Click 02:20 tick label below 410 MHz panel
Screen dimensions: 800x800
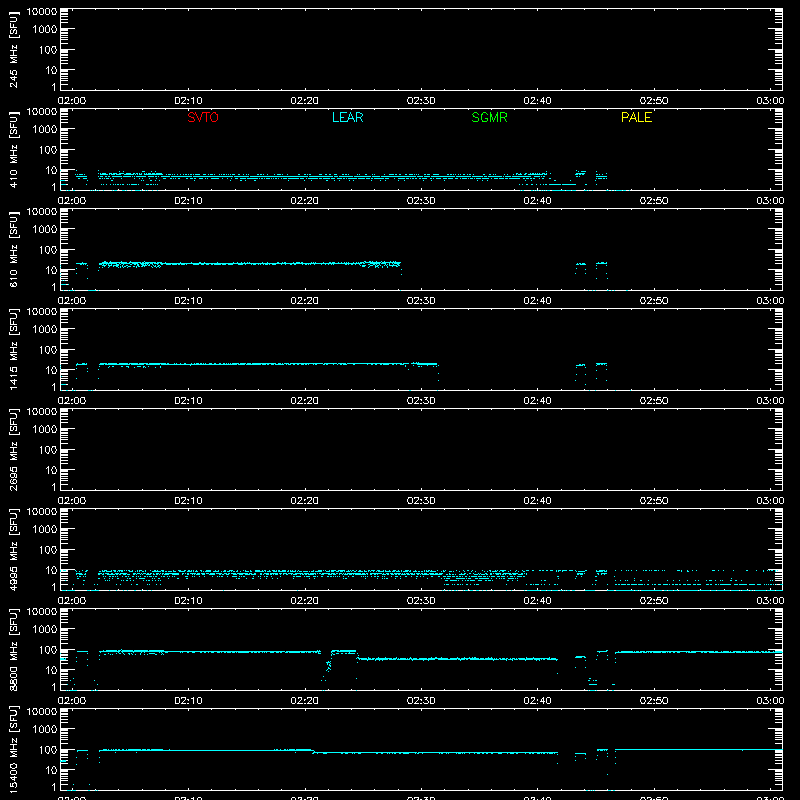pyautogui.click(x=305, y=201)
